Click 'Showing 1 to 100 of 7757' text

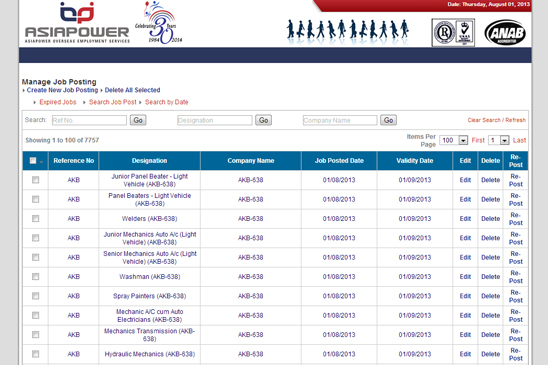click(62, 140)
